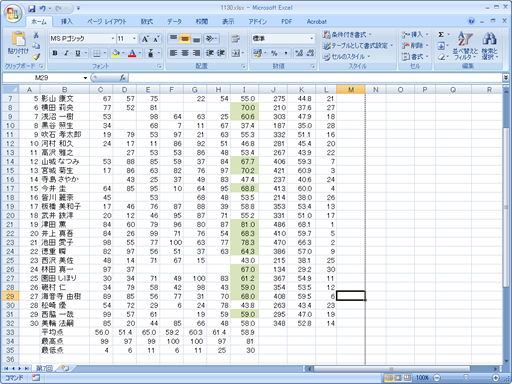Align text left

(173, 53)
